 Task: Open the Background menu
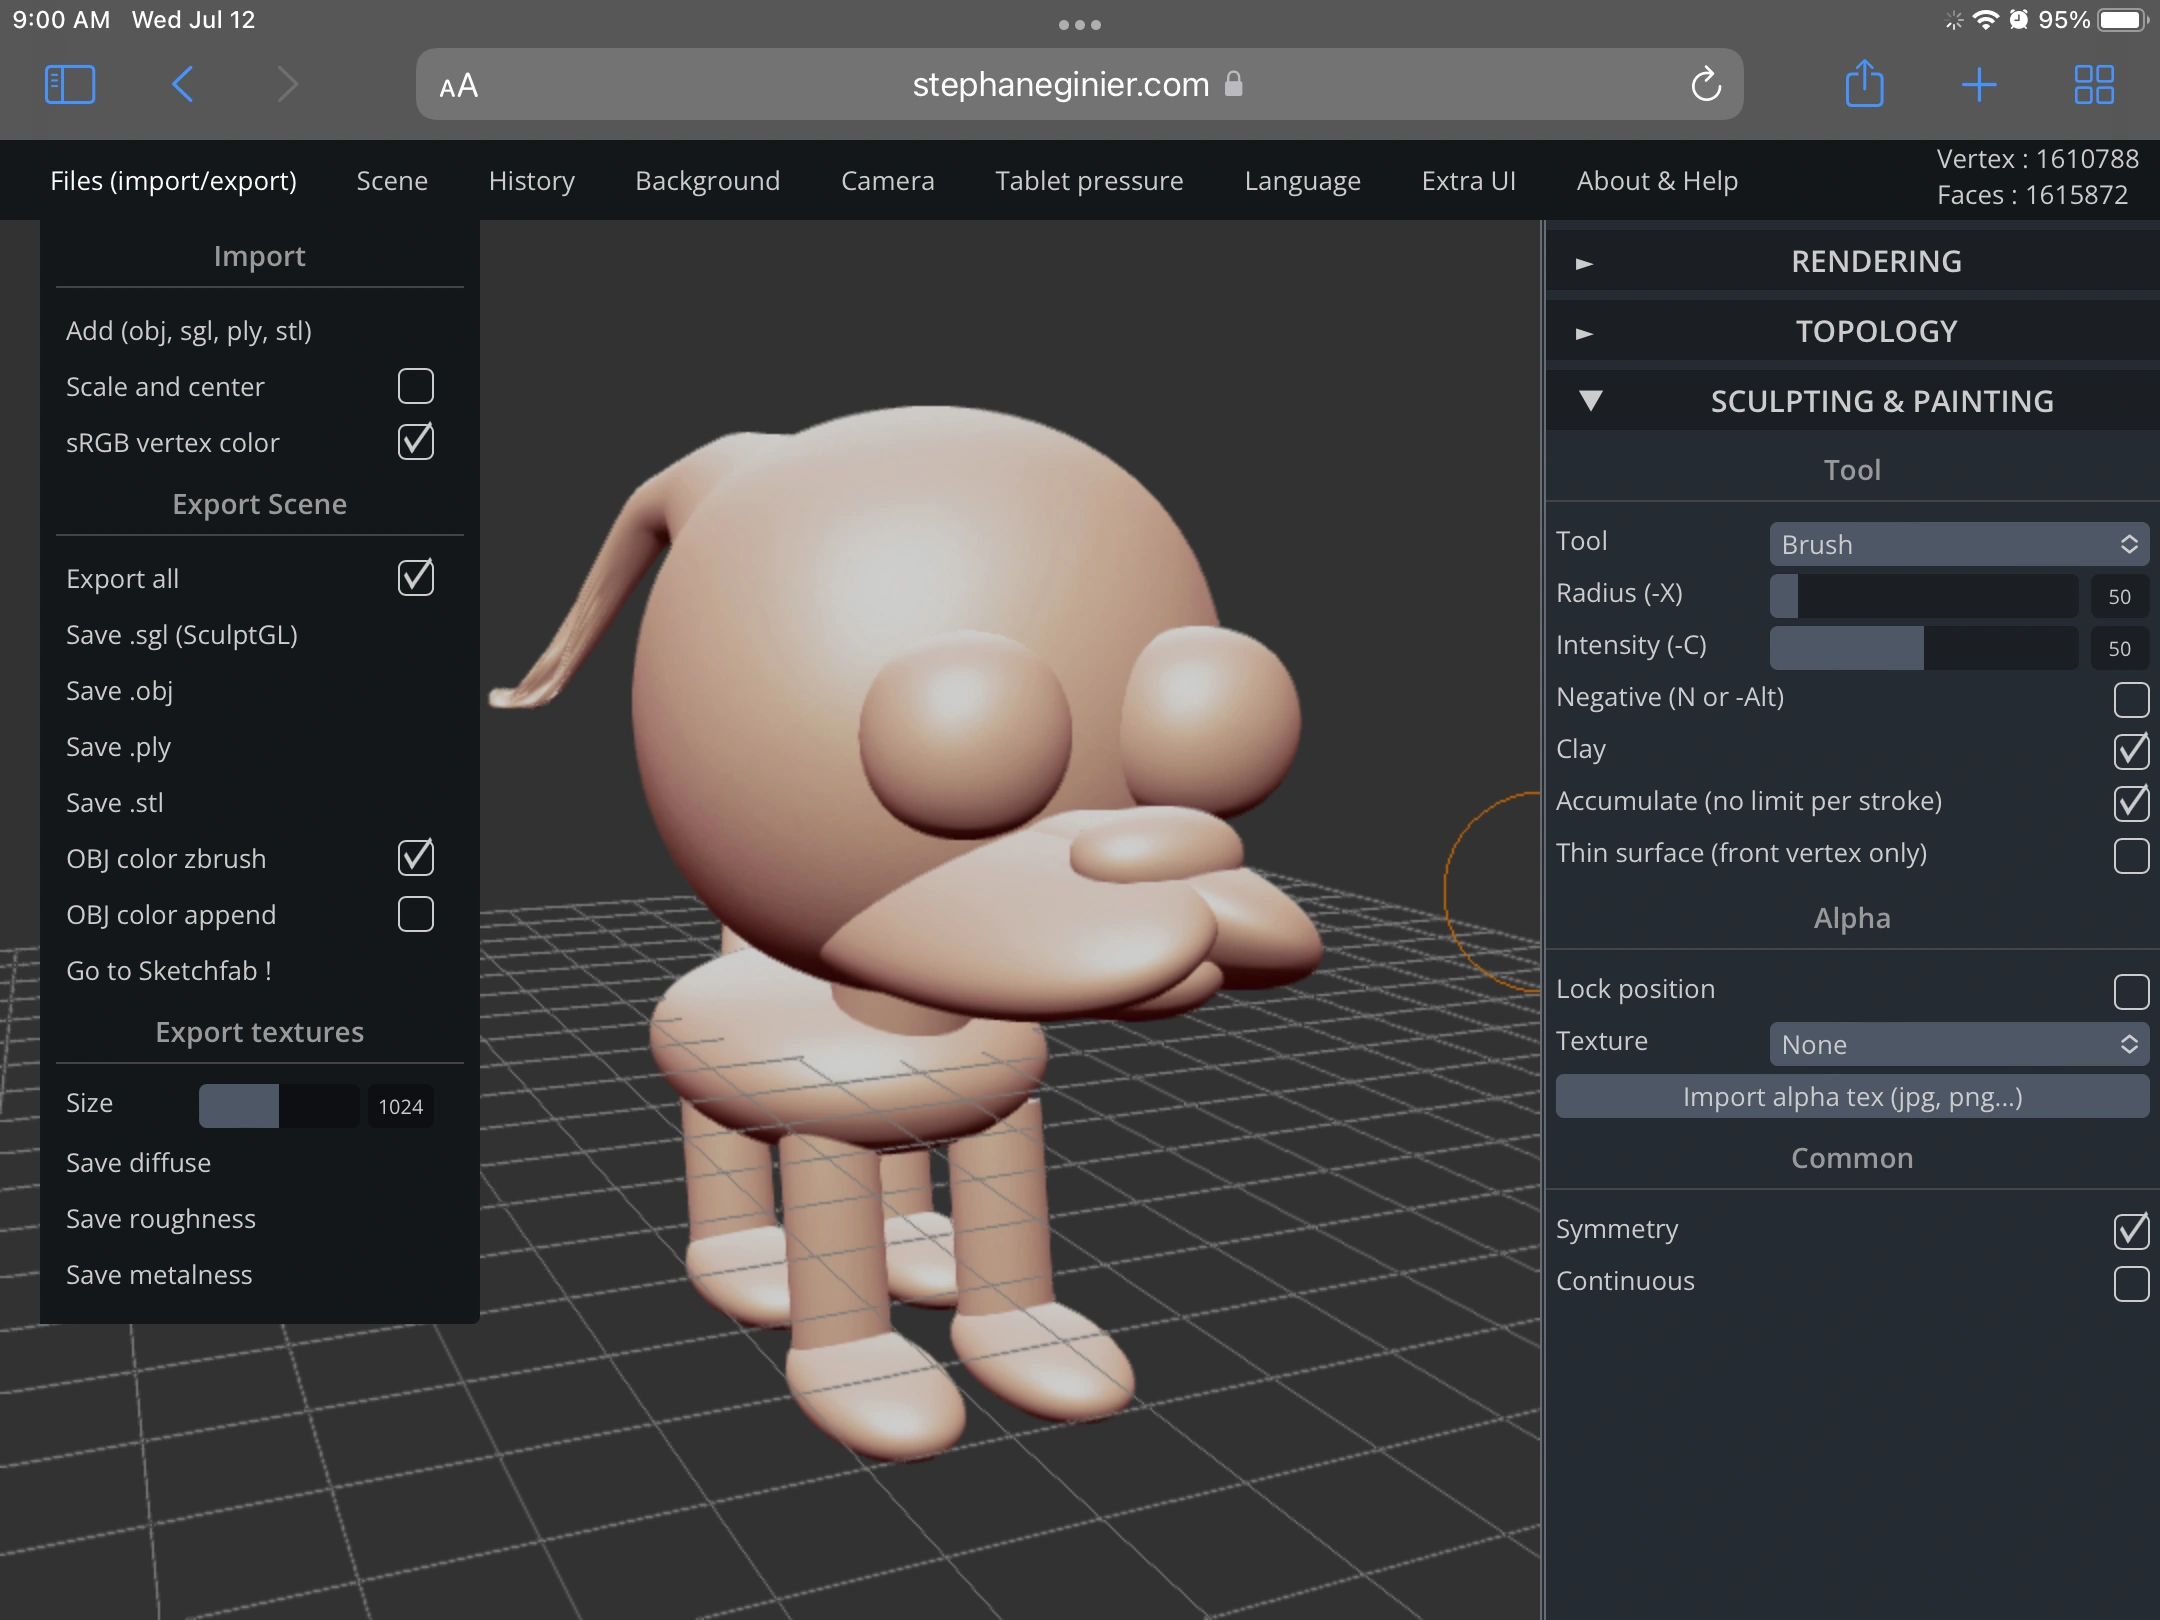(x=707, y=181)
